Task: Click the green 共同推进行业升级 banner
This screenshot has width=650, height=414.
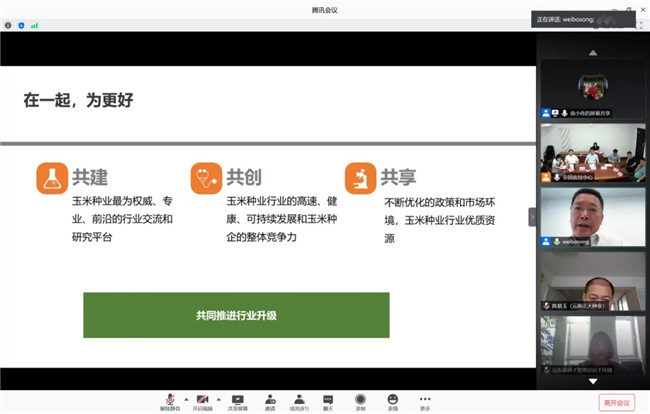Action: tap(236, 315)
